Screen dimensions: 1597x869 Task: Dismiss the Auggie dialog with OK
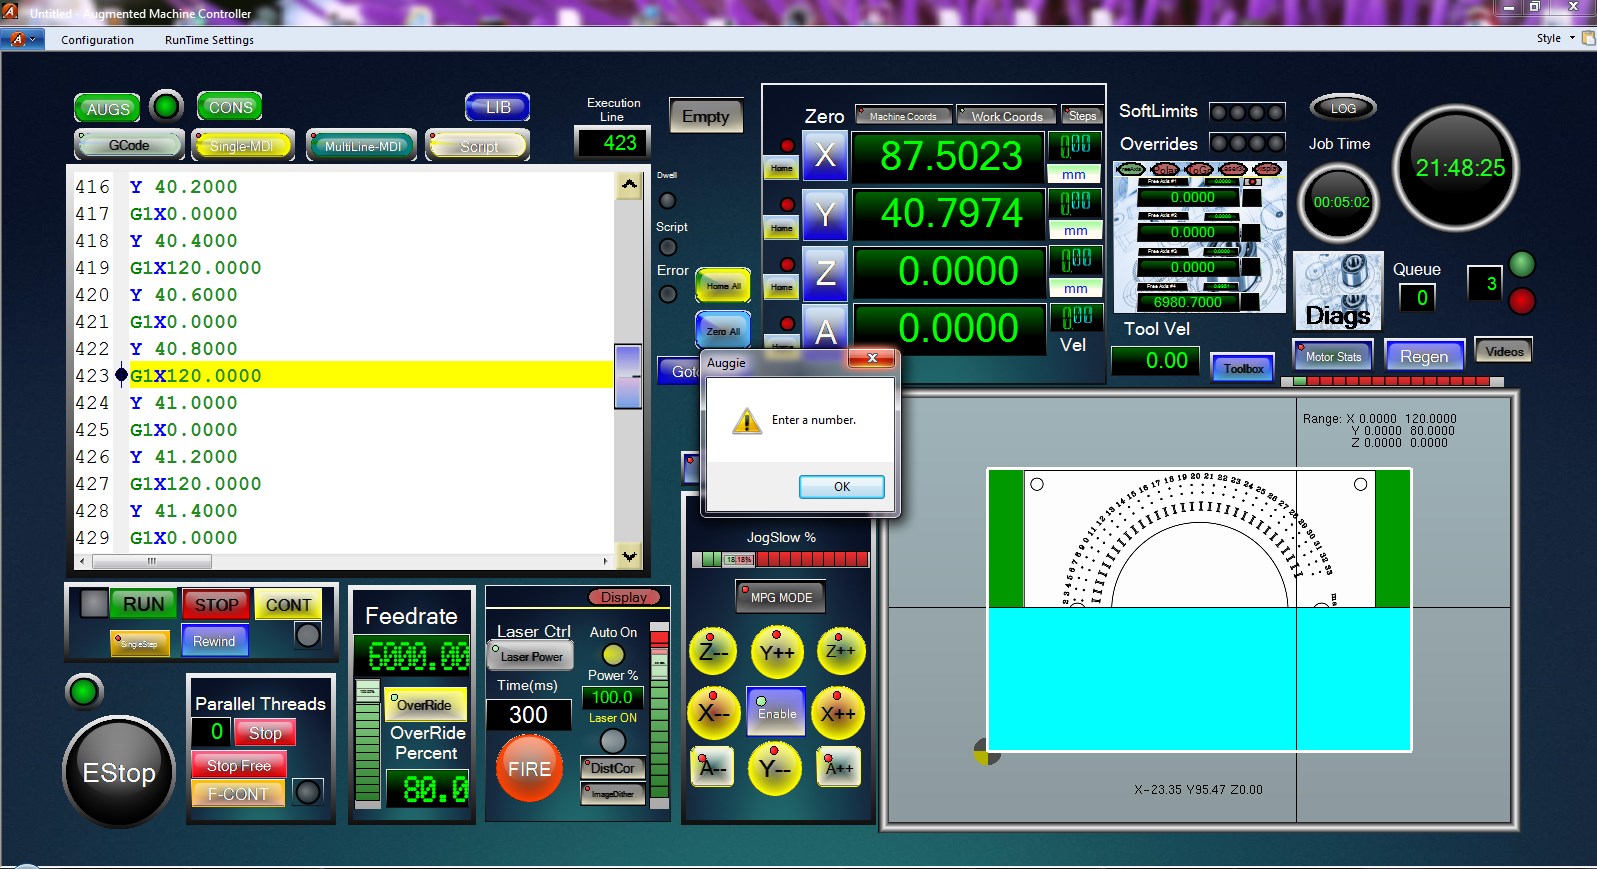point(841,487)
